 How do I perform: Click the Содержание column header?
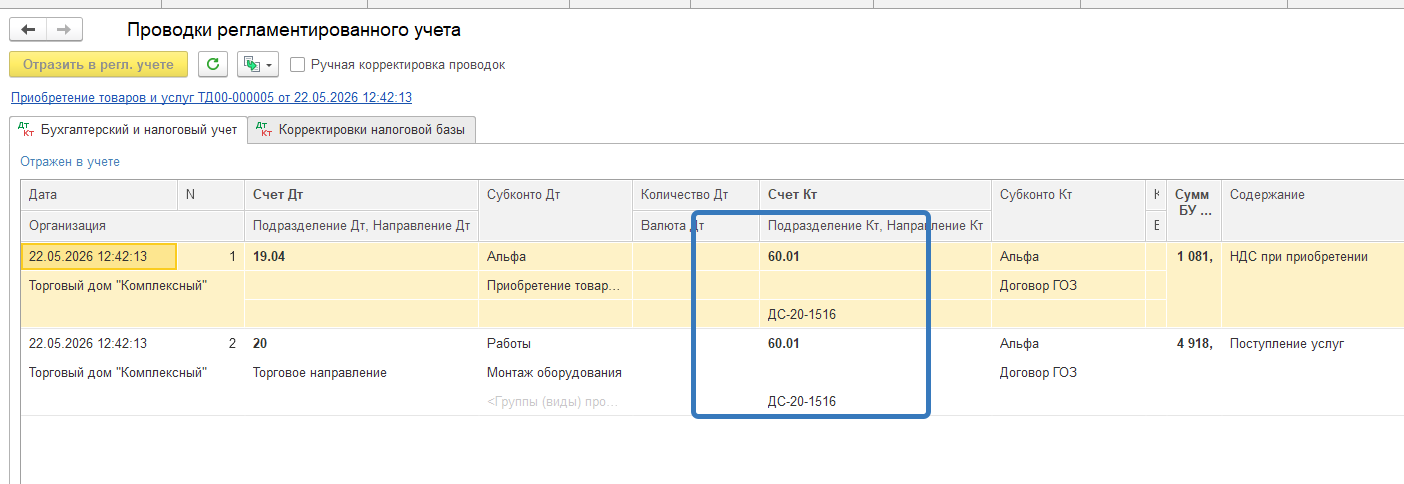pos(1312,195)
